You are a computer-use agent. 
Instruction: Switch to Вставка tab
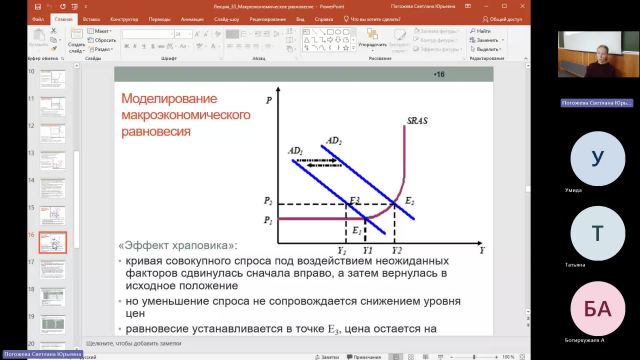click(91, 19)
